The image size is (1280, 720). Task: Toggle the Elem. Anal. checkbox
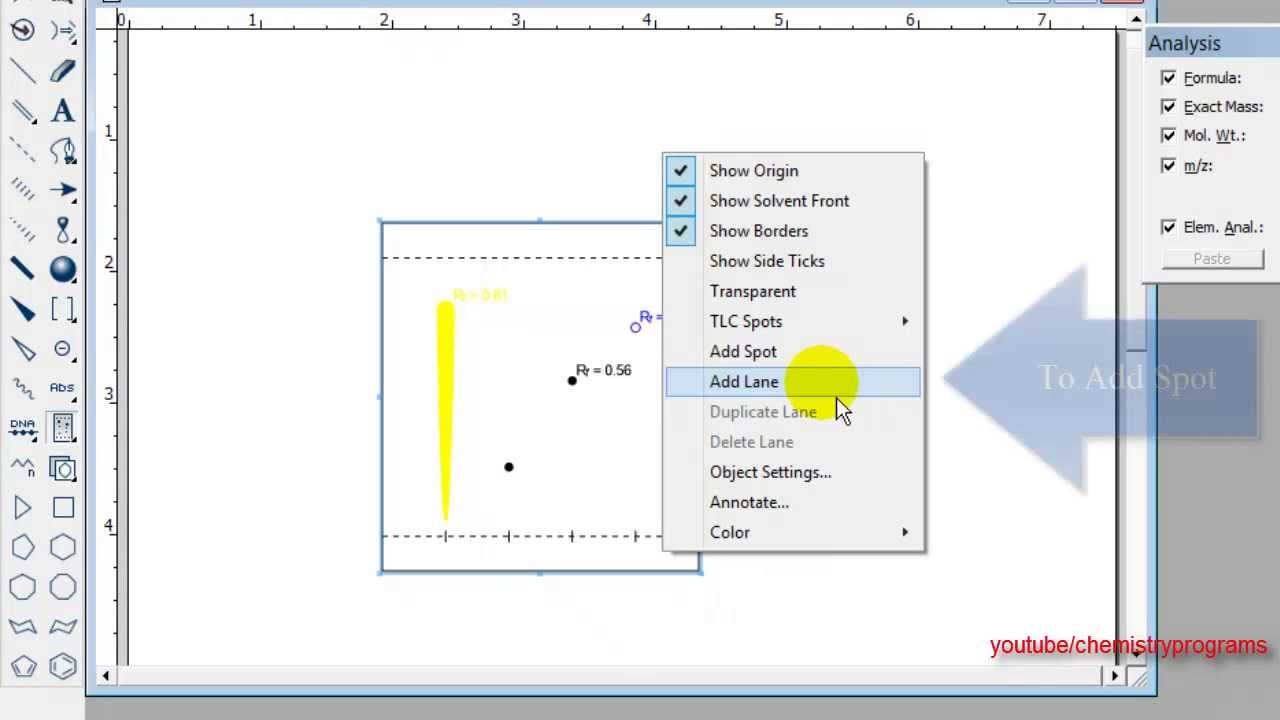1168,227
